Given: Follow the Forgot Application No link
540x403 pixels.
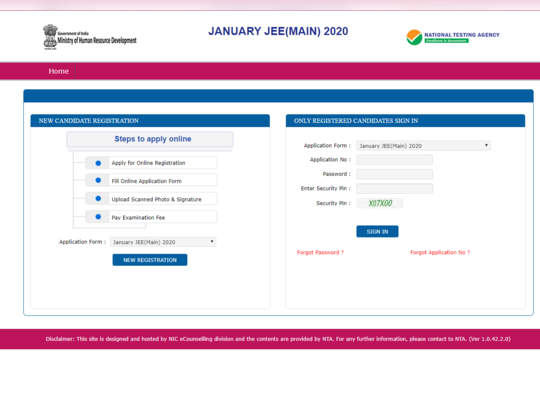Looking at the screenshot, I should [440, 252].
